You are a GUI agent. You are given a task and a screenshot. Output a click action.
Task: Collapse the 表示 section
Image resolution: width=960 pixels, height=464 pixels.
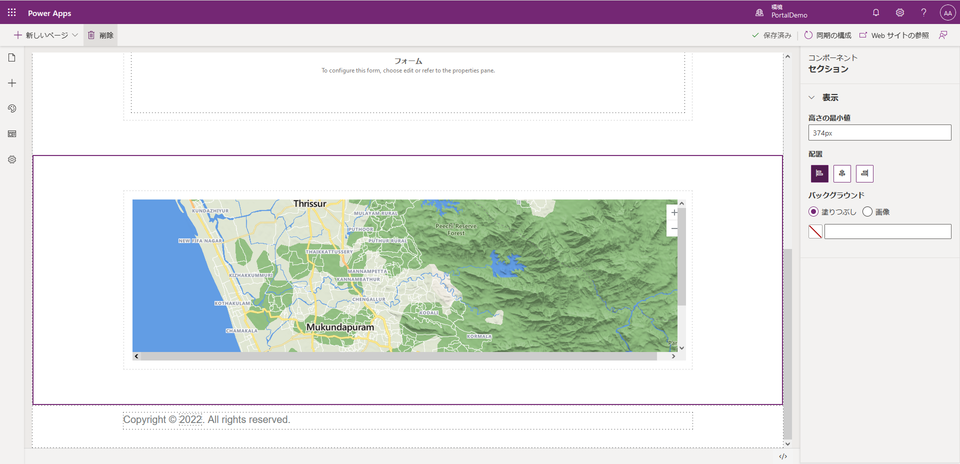[x=813, y=97]
